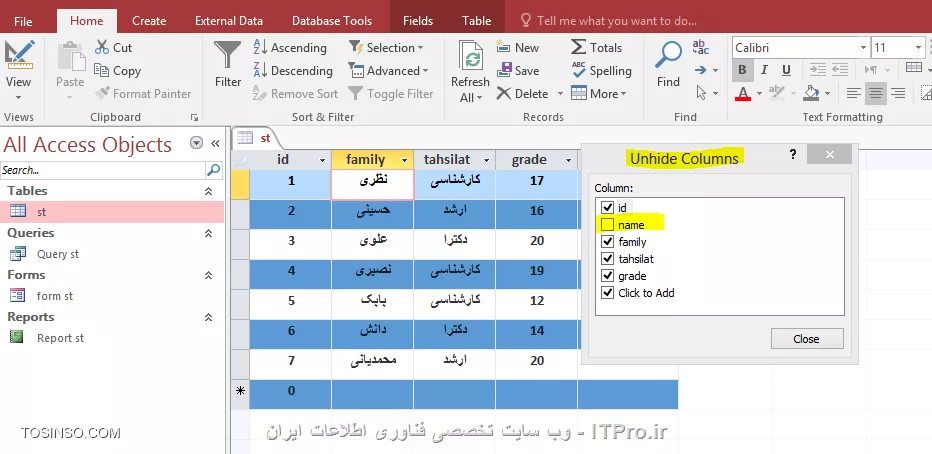This screenshot has height=454, width=932.
Task: Open the More records dropdown
Action: pyautogui.click(x=599, y=93)
